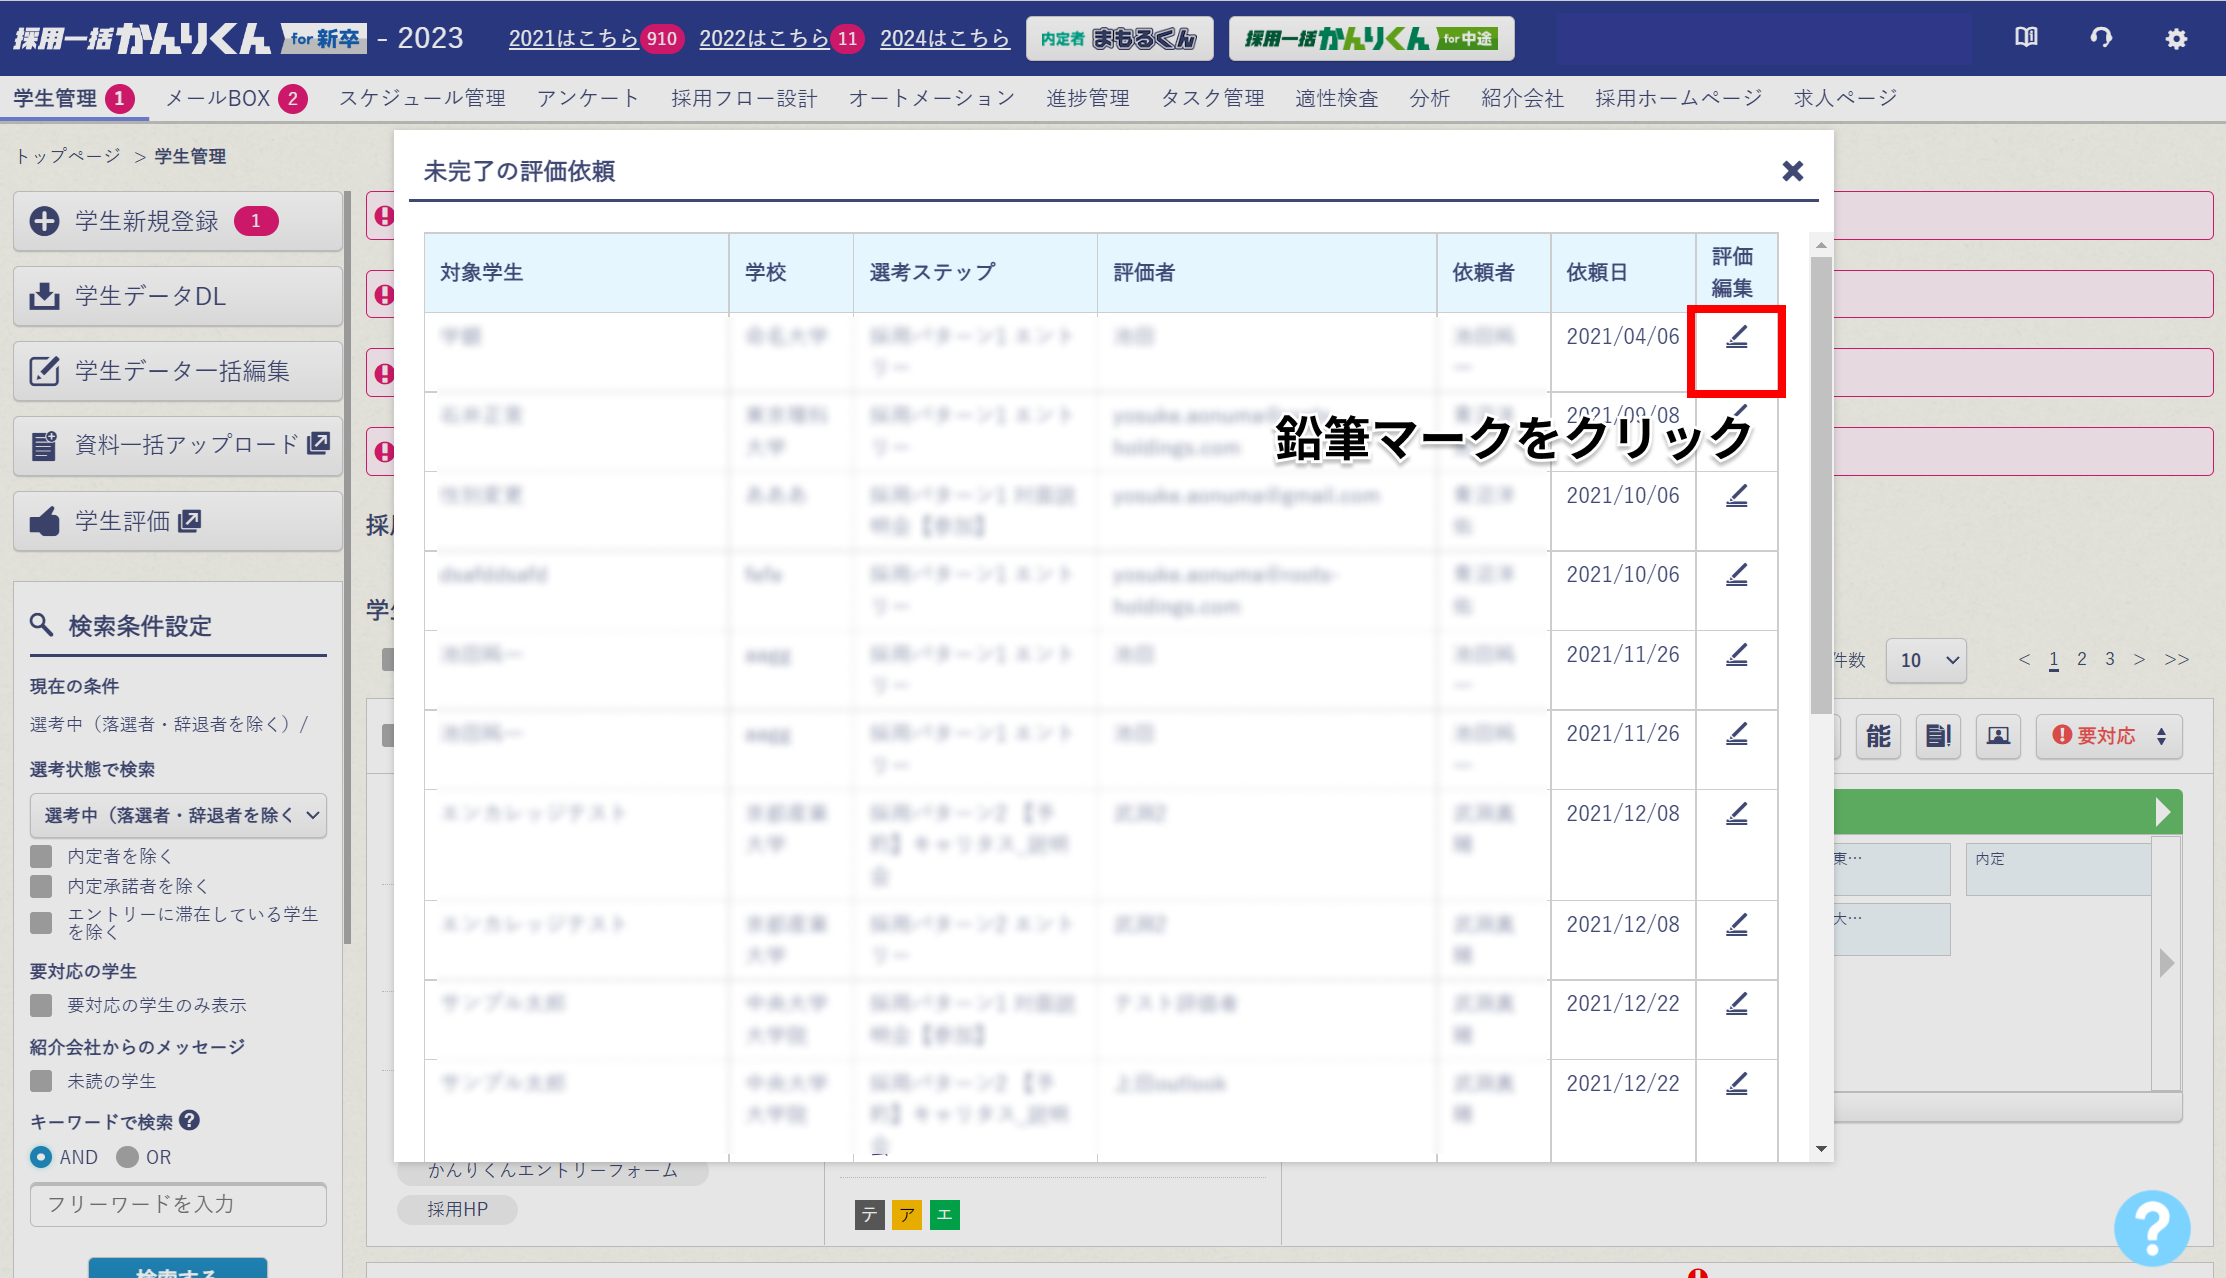Open the book manual icon in header
2226x1278 pixels.
2026,38
